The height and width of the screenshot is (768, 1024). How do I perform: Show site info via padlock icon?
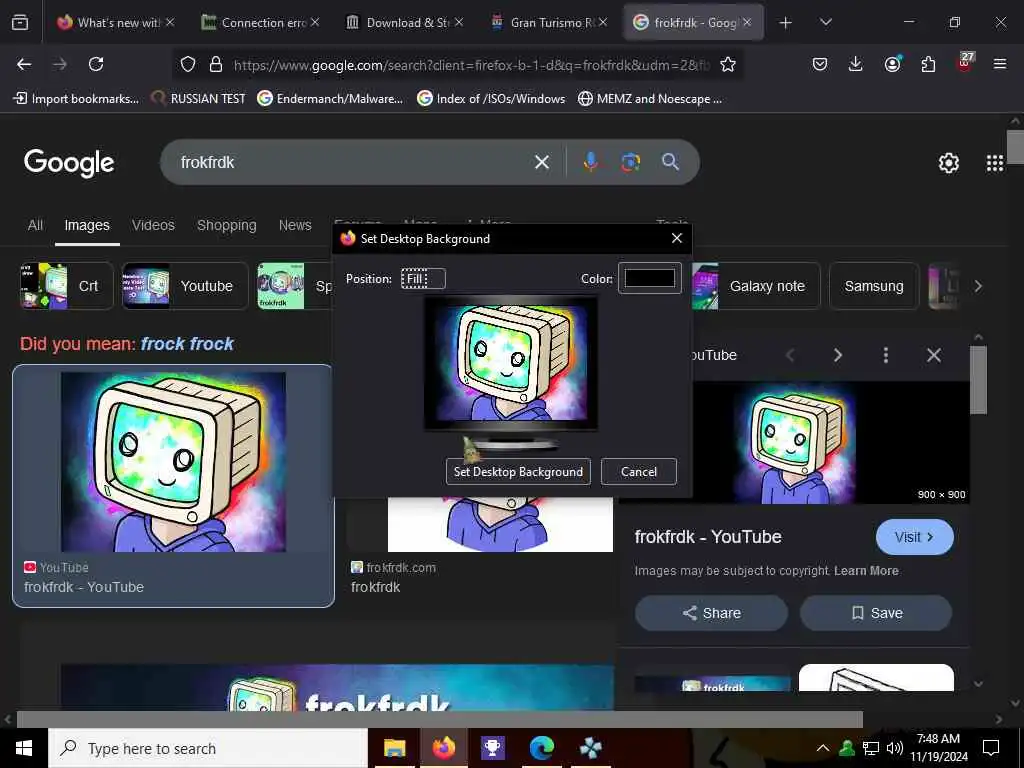click(216, 64)
